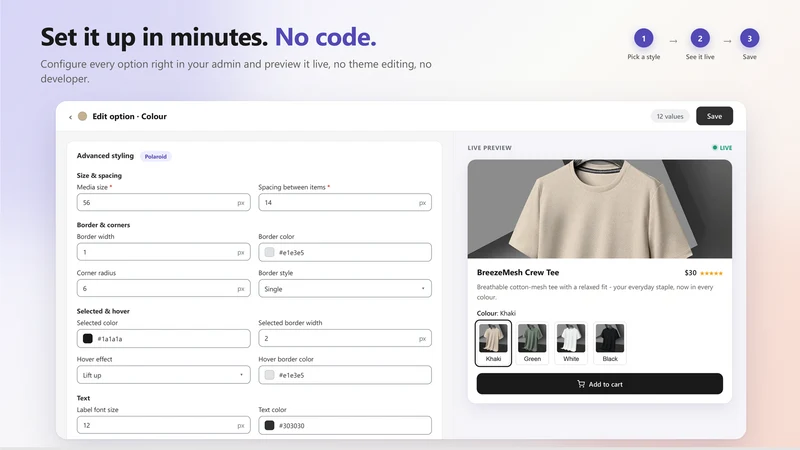This screenshot has width=800, height=450.
Task: Click the khaki colour dot next to Edit option
Action: [82, 116]
